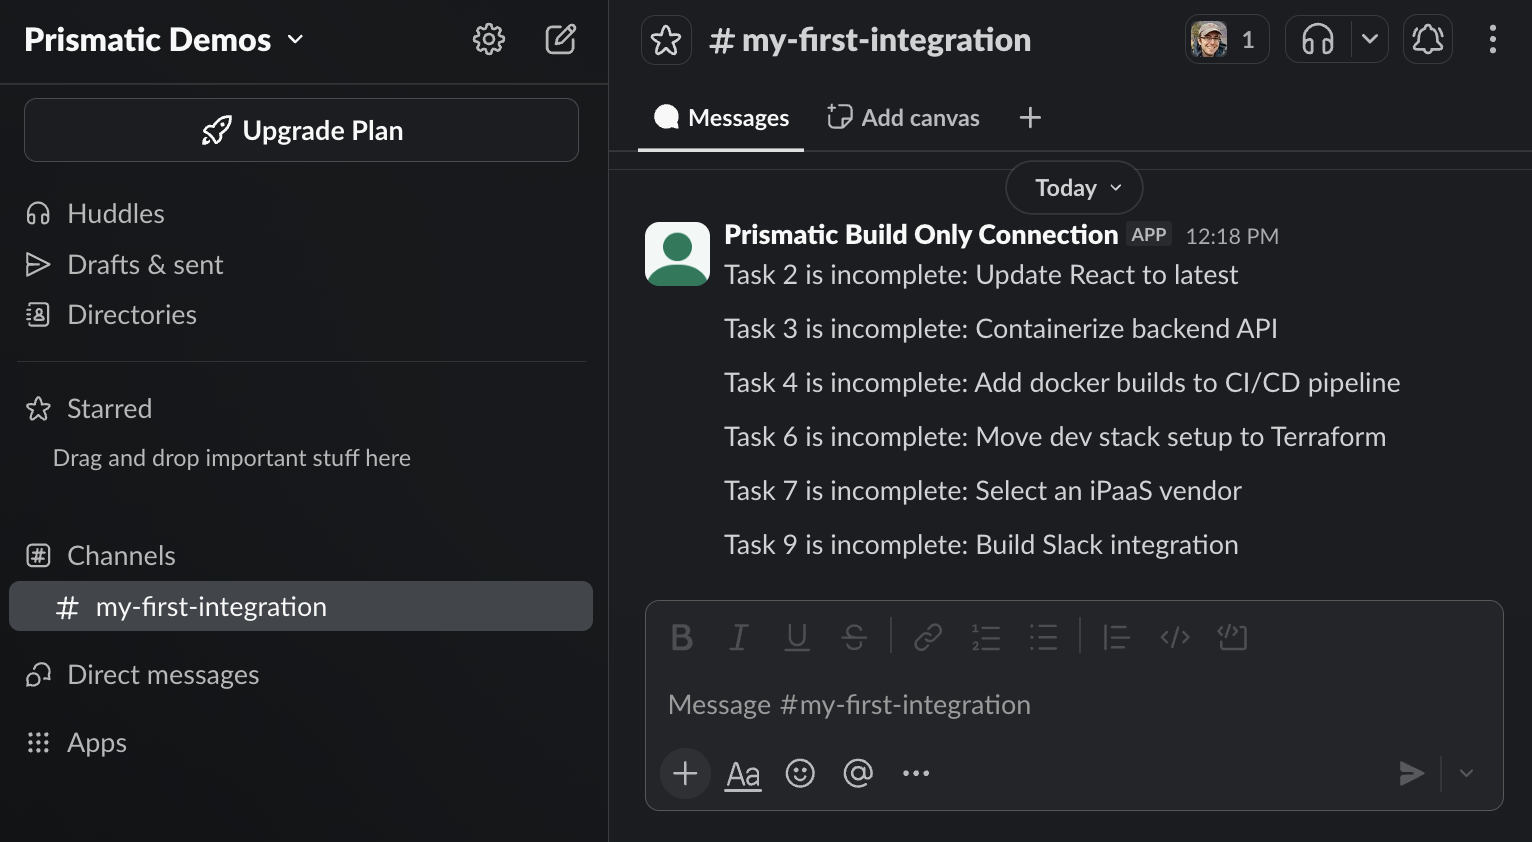Screen dimensions: 1532x842
Task: Open the Today date jump dropdown
Action: tap(1074, 188)
